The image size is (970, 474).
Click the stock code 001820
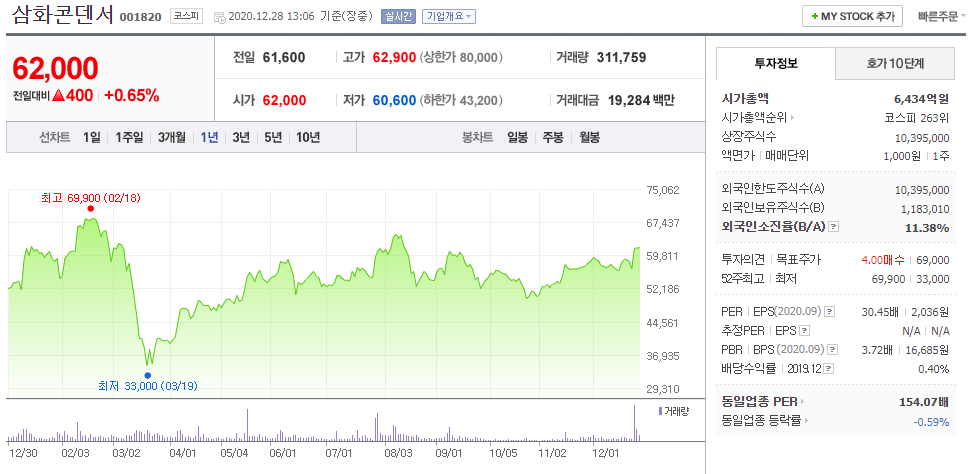[x=140, y=17]
